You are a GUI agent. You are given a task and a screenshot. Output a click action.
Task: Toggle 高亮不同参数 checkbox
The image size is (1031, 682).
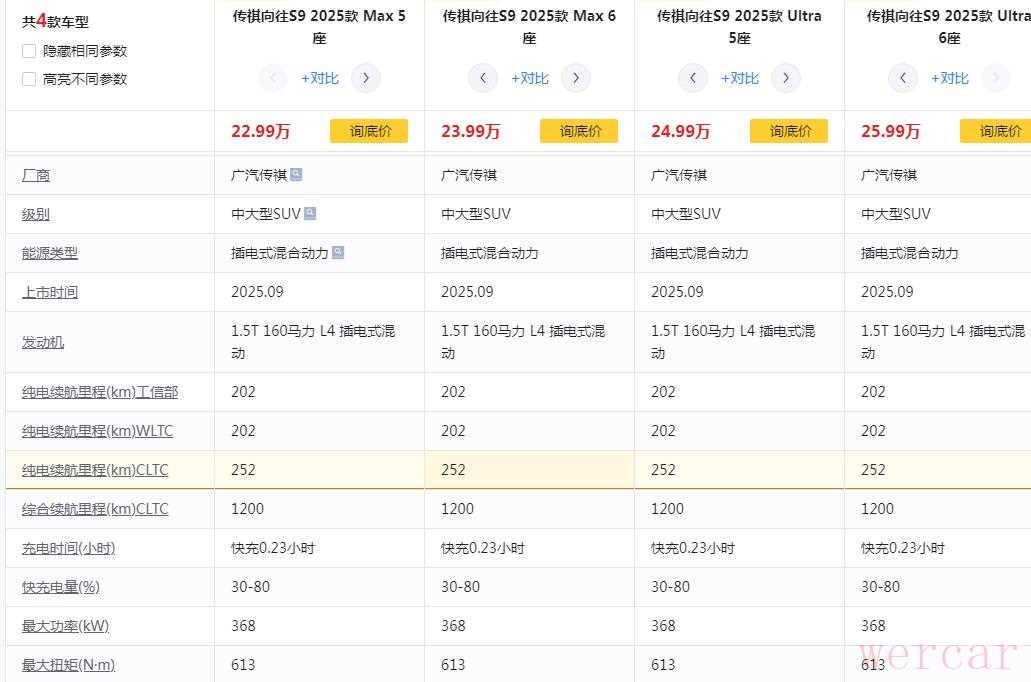coord(29,79)
